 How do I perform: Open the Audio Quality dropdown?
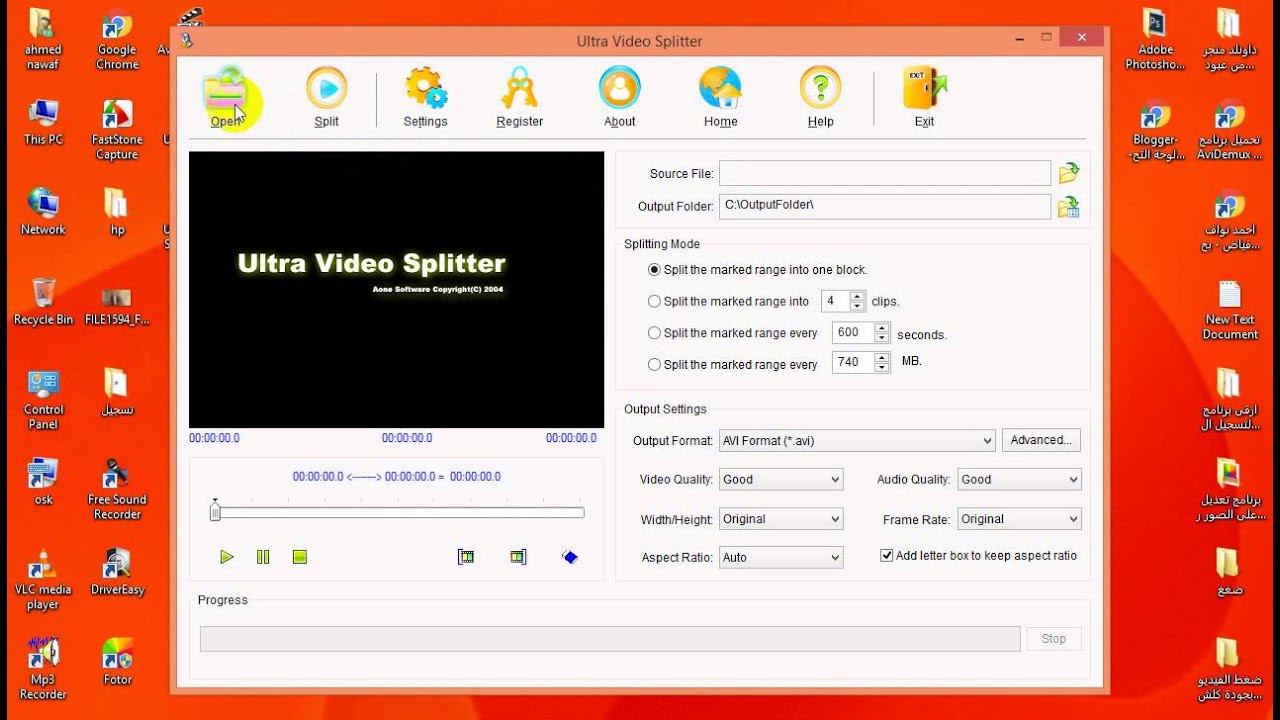click(1019, 480)
